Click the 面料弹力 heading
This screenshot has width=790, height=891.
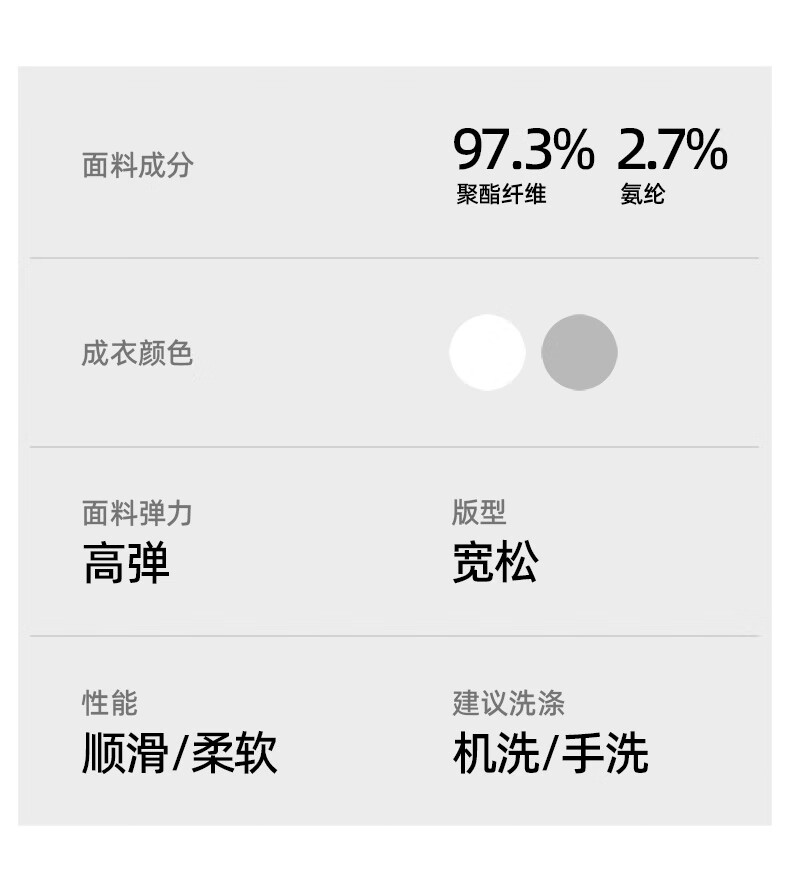pyautogui.click(x=137, y=513)
